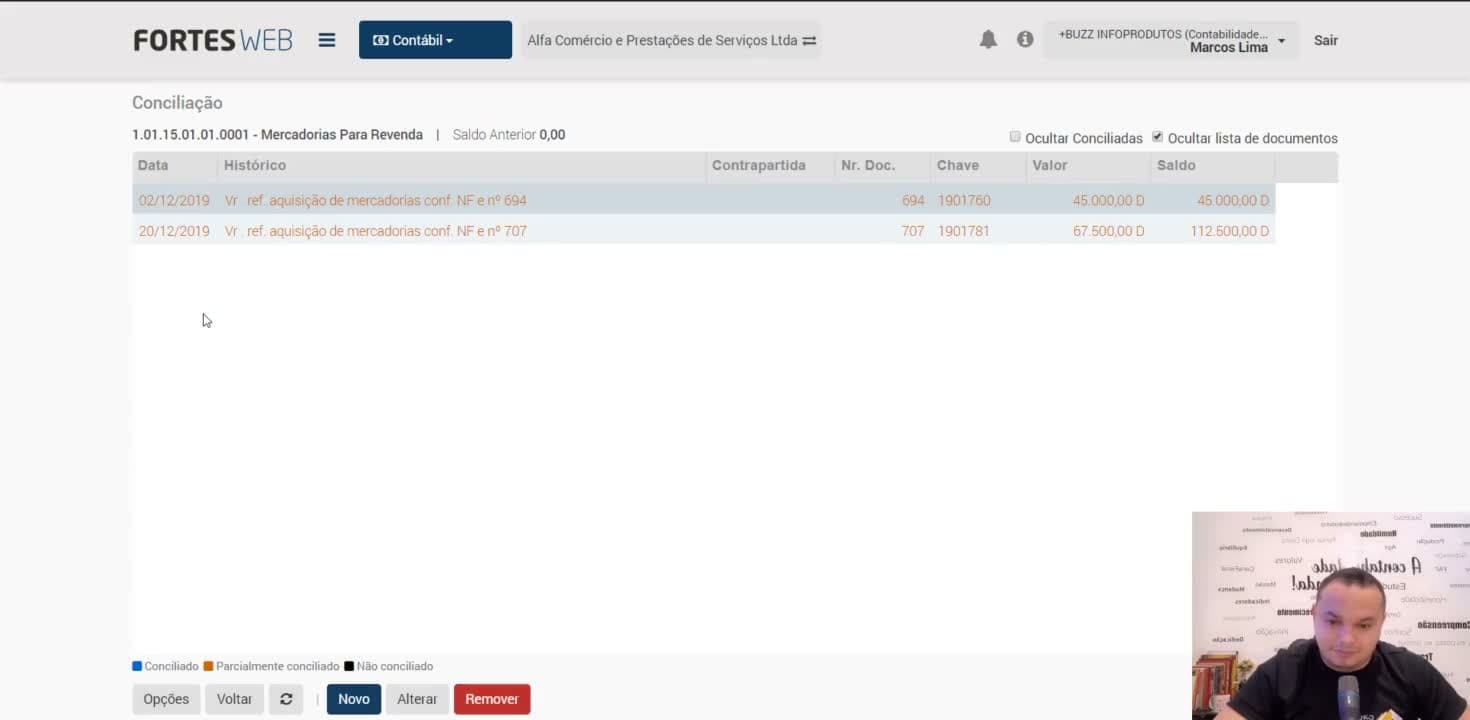Uncheck Ocultar lista de documentos

(x=1158, y=137)
